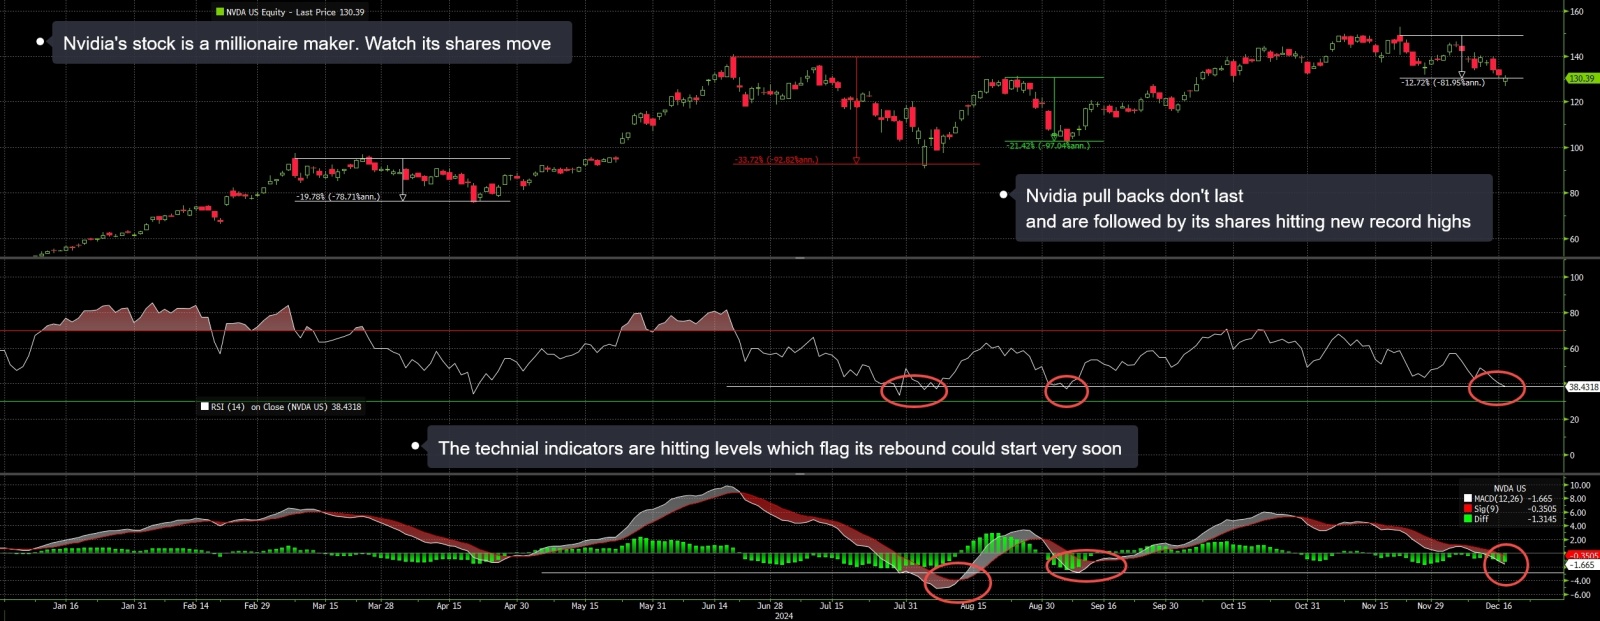Viewport: 1600px width, 621px height.
Task: Click the "-12.72% (-81.95%ann.)" change label
Action: point(1443,83)
